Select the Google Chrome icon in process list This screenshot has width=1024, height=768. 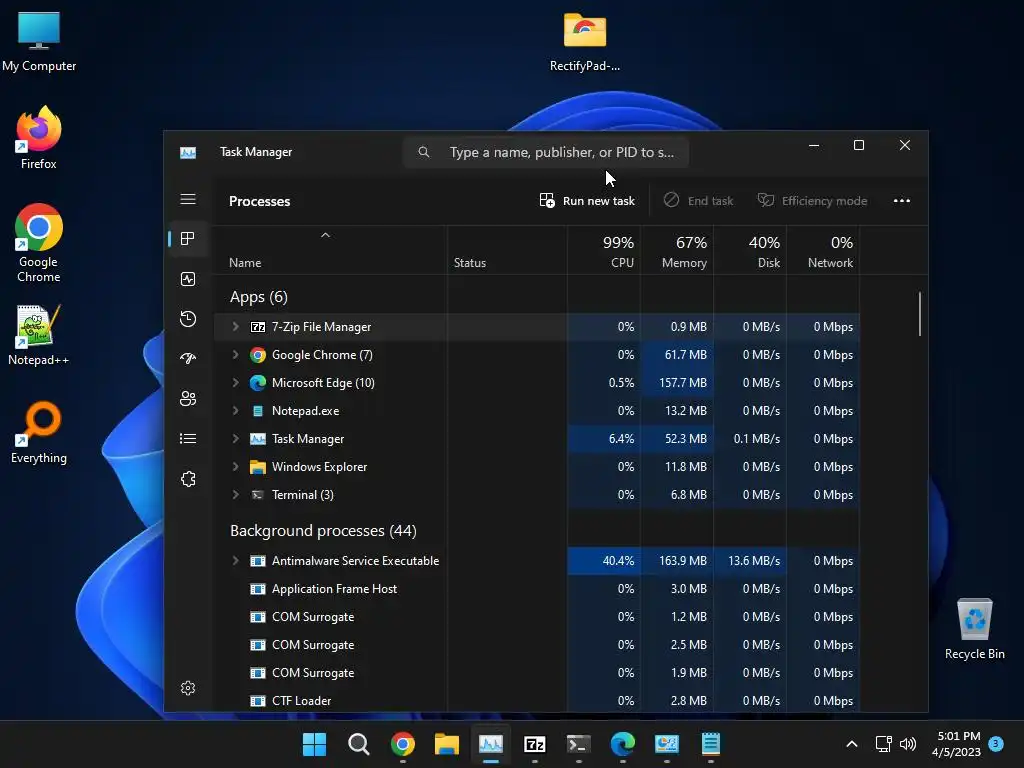258,355
